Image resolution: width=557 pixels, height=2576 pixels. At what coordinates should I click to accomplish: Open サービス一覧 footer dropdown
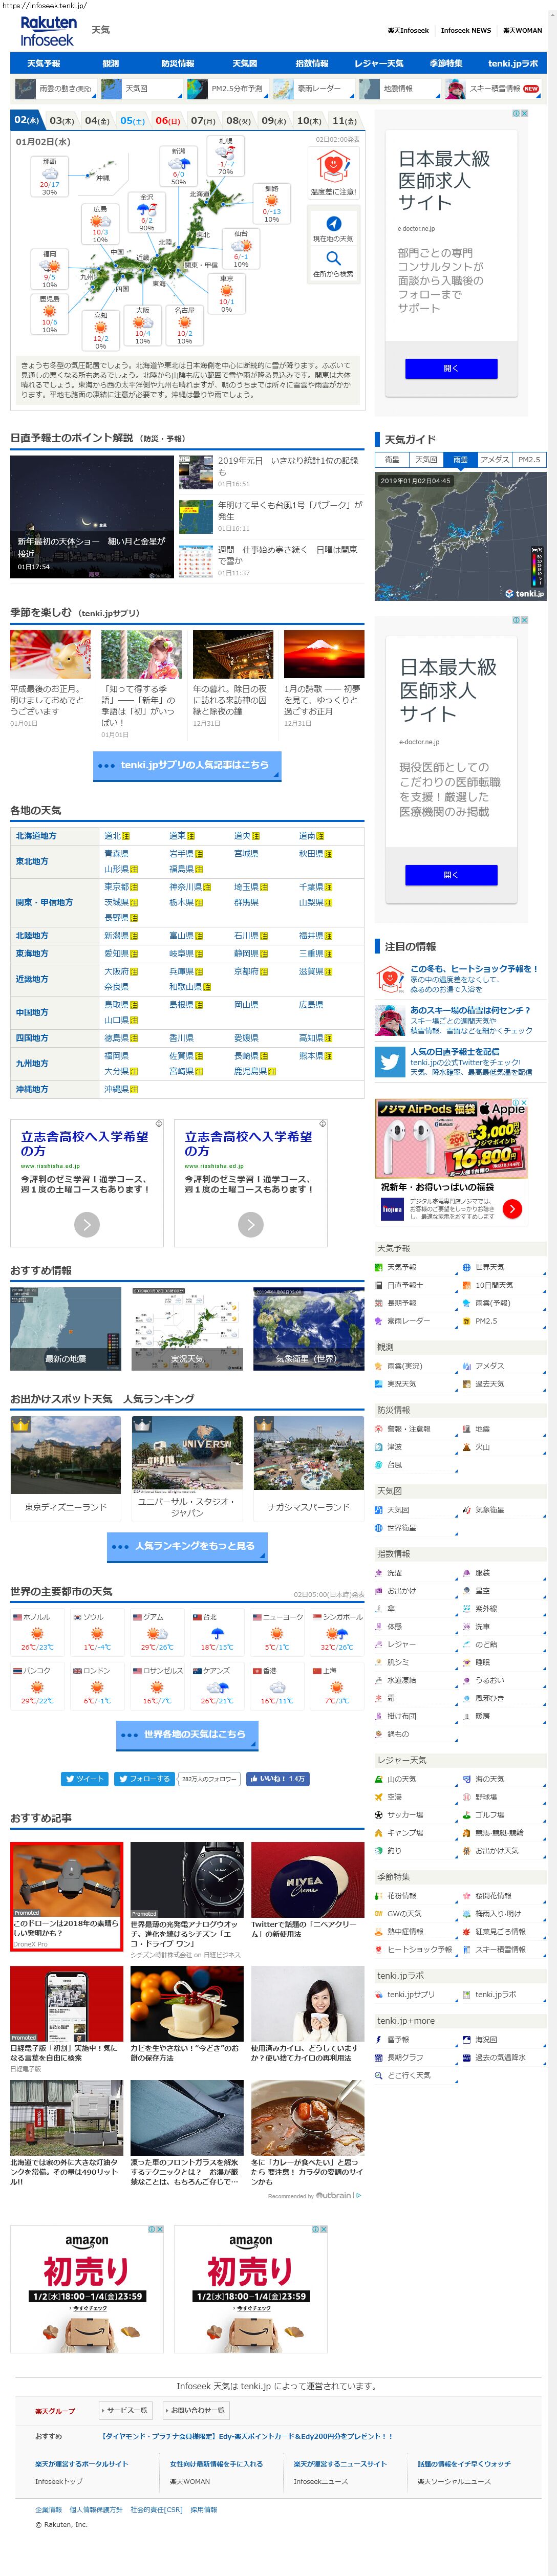(x=125, y=2410)
